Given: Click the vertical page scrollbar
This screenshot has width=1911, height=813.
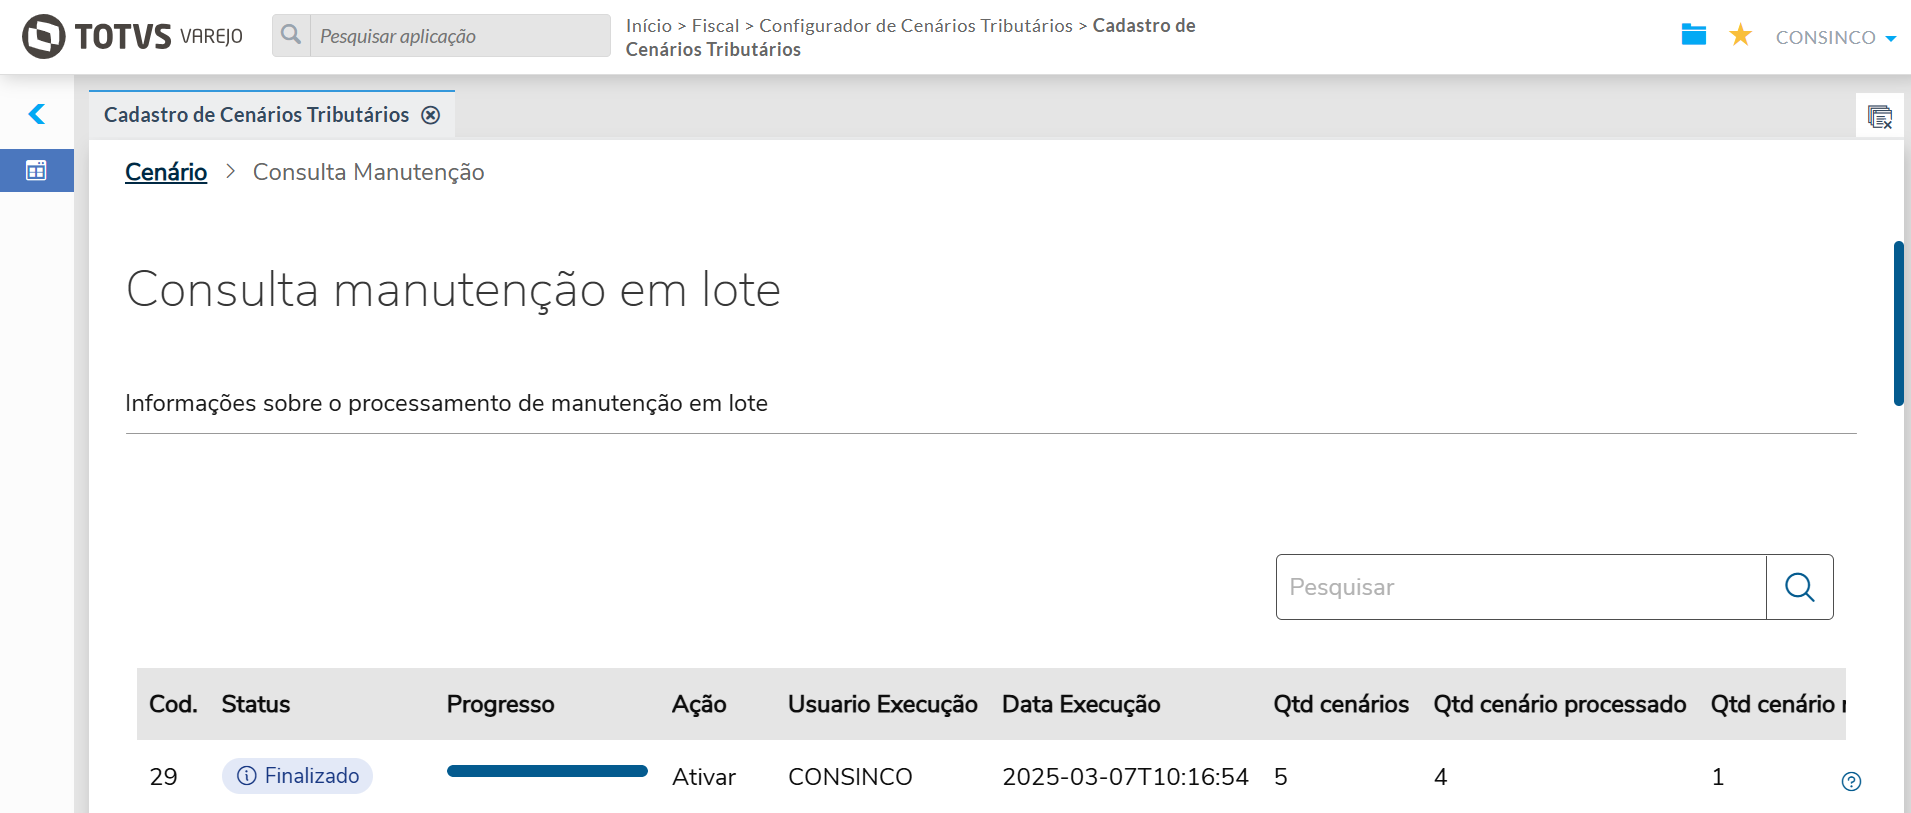Looking at the screenshot, I should [x=1898, y=323].
